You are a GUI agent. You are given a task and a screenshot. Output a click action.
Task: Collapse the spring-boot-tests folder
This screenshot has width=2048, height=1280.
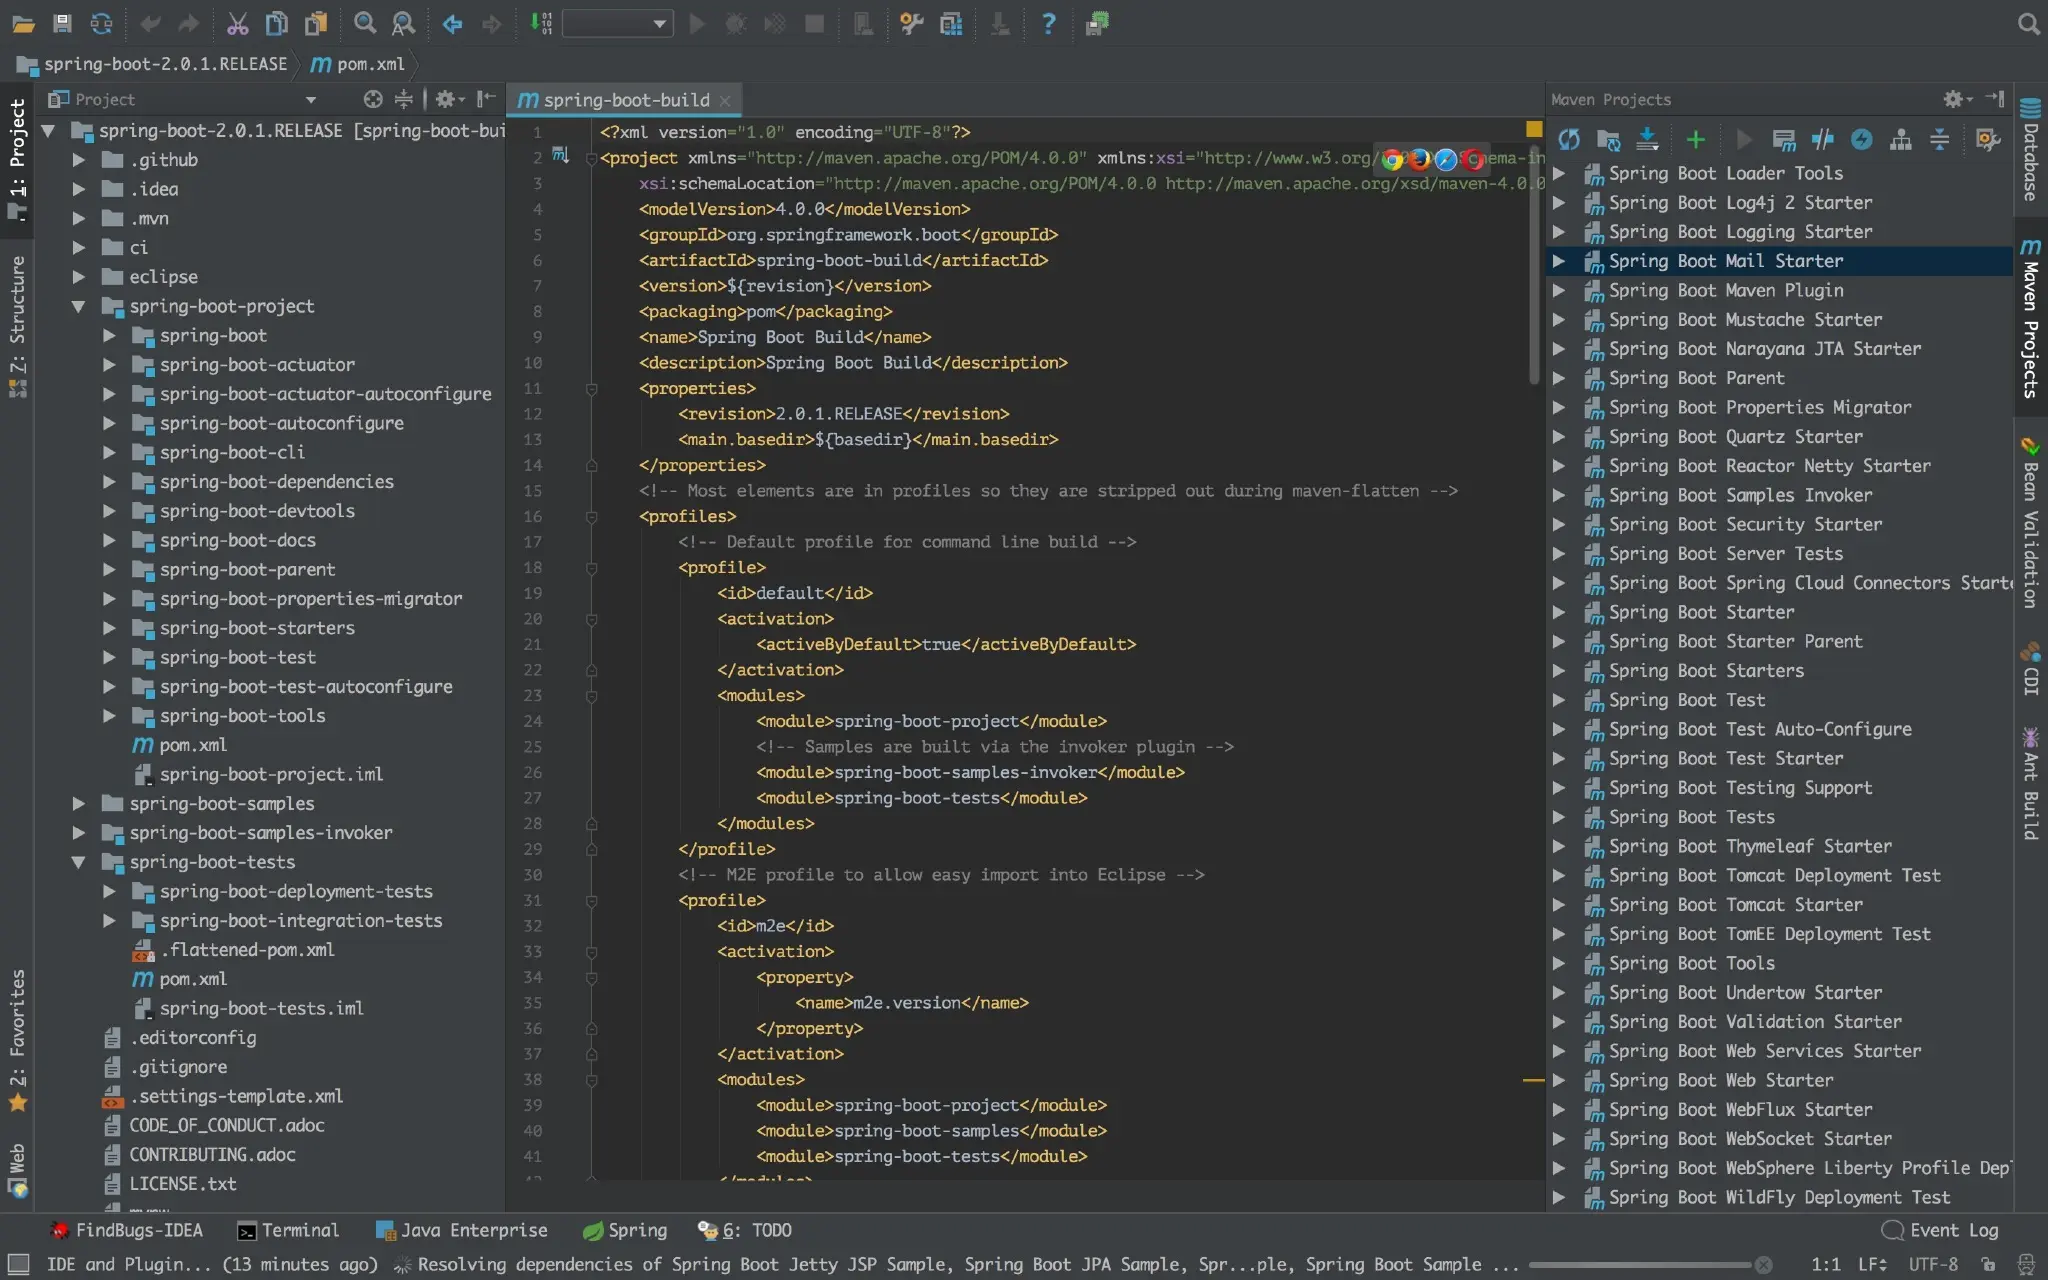[x=79, y=862]
